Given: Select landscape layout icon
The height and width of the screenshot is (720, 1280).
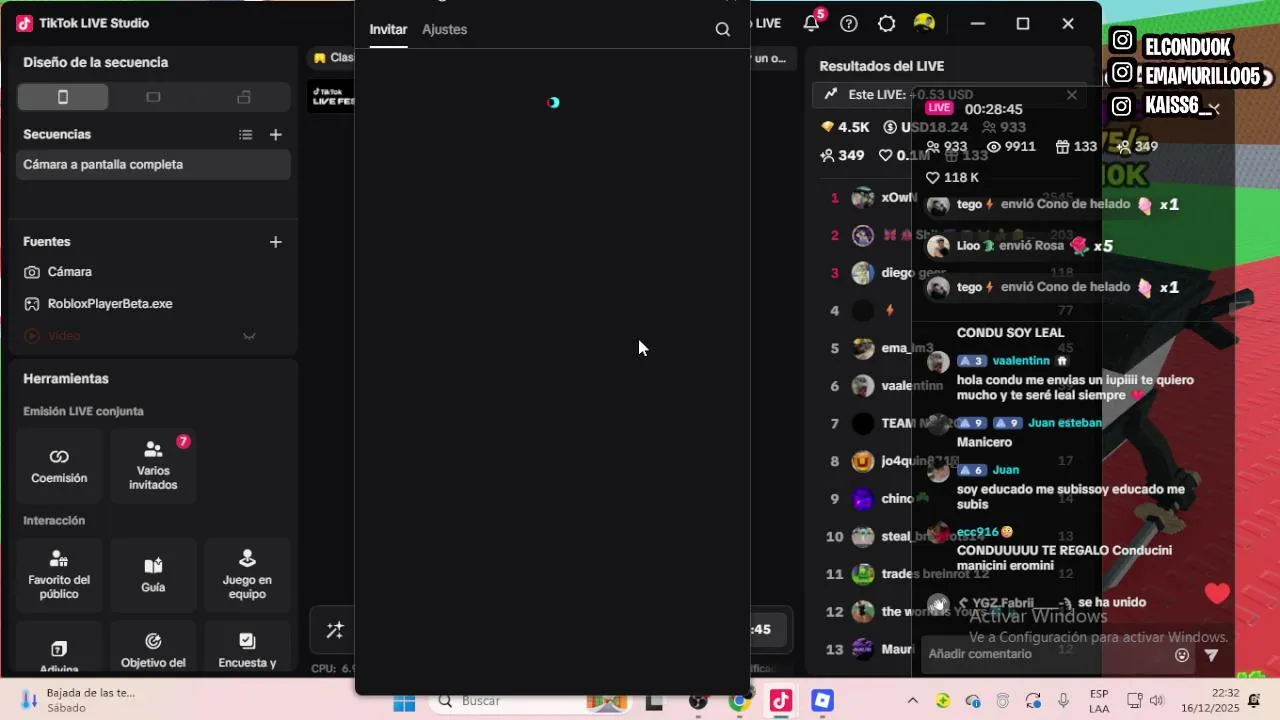Looking at the screenshot, I should tap(153, 97).
